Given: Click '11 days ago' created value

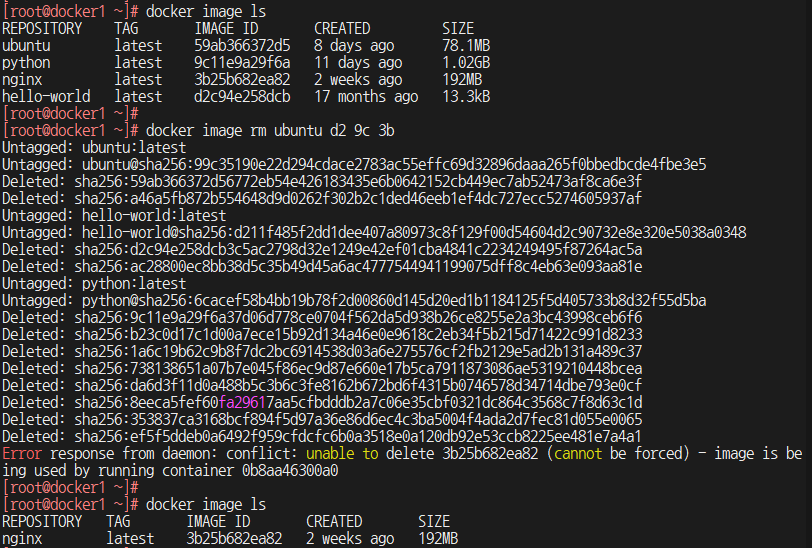Looking at the screenshot, I should 358,63.
